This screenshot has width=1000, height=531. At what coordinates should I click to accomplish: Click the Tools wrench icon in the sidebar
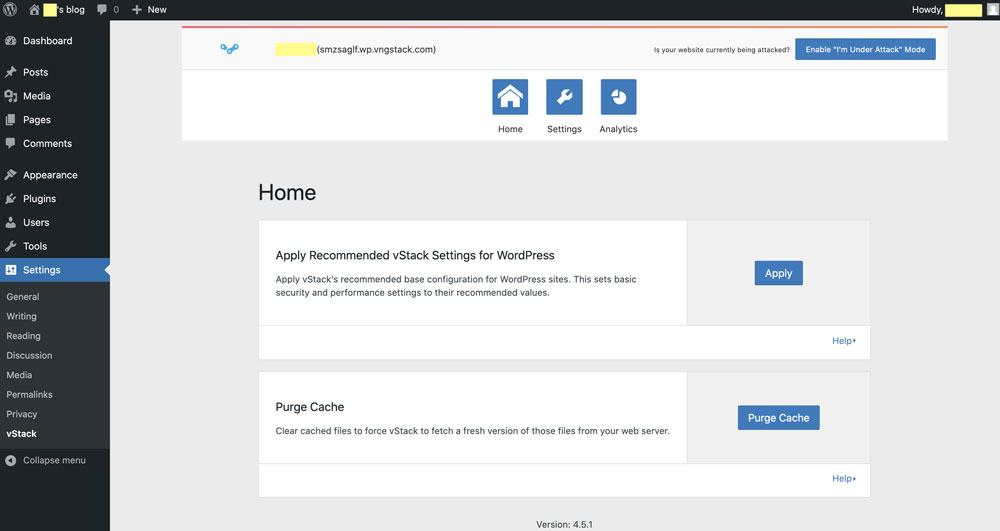tap(10, 246)
